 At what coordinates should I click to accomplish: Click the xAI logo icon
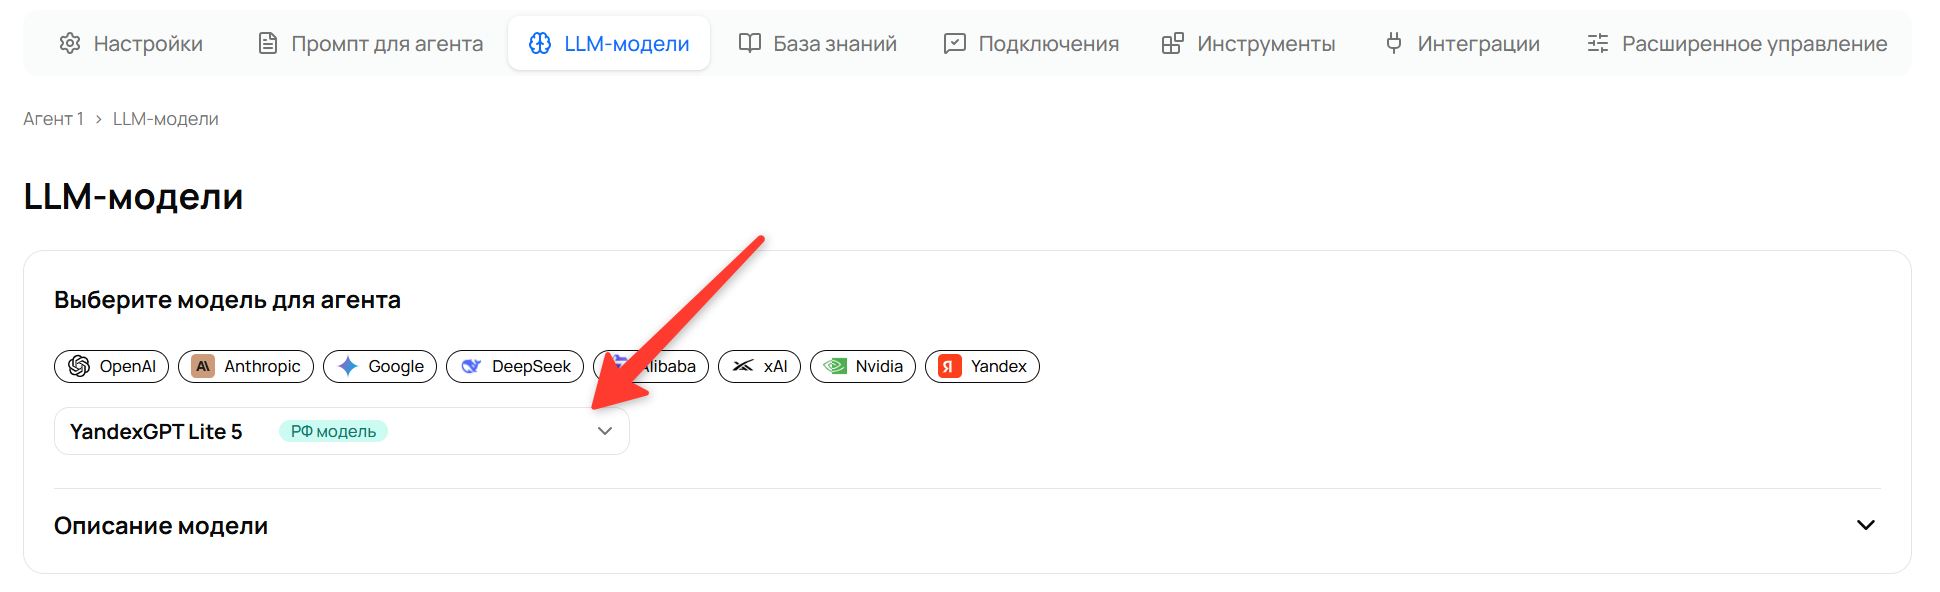[x=743, y=366]
